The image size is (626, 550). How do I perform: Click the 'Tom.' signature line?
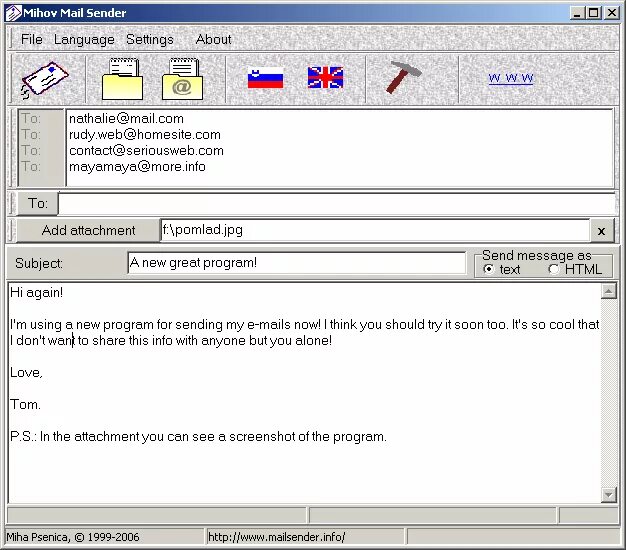tap(25, 404)
